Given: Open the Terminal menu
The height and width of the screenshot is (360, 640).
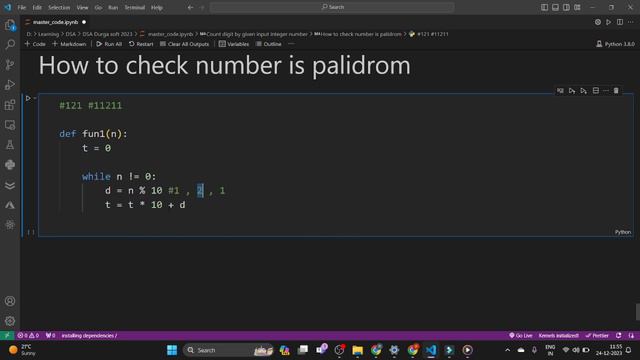Looking at the screenshot, I should [x=135, y=7].
